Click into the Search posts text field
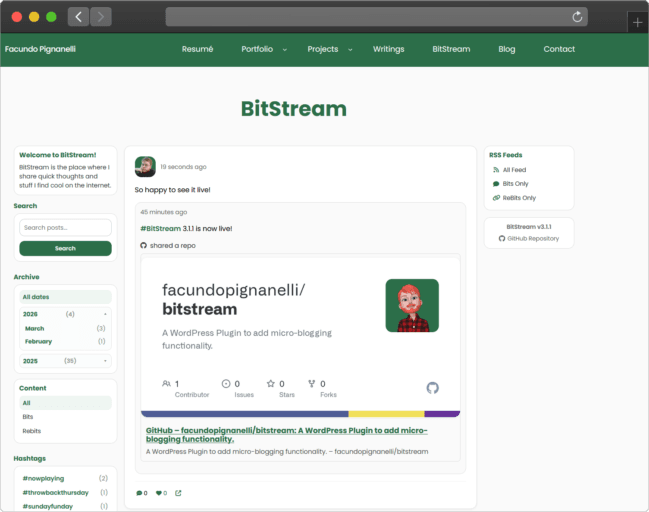Screen dimensions: 649x512 pyautogui.click(x=65, y=228)
